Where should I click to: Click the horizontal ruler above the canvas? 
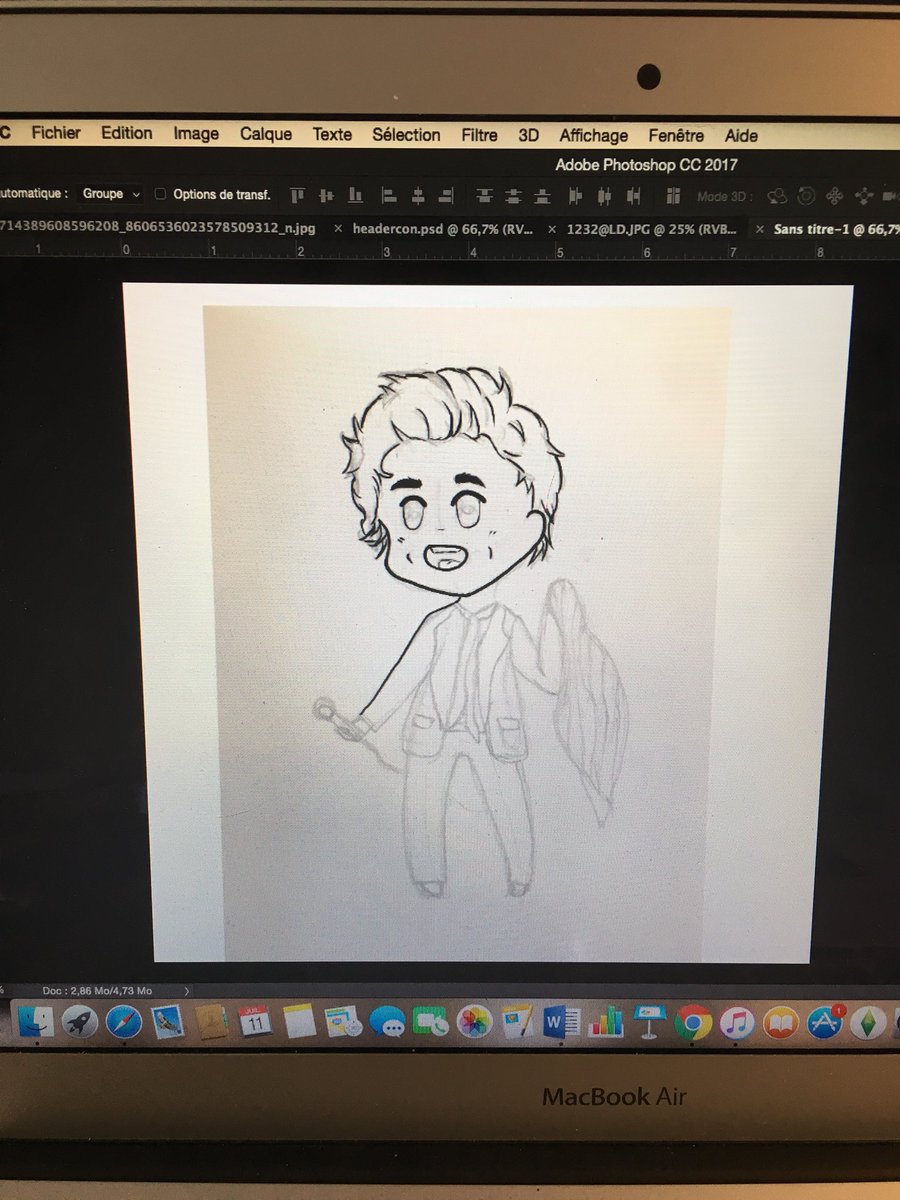[x=450, y=250]
